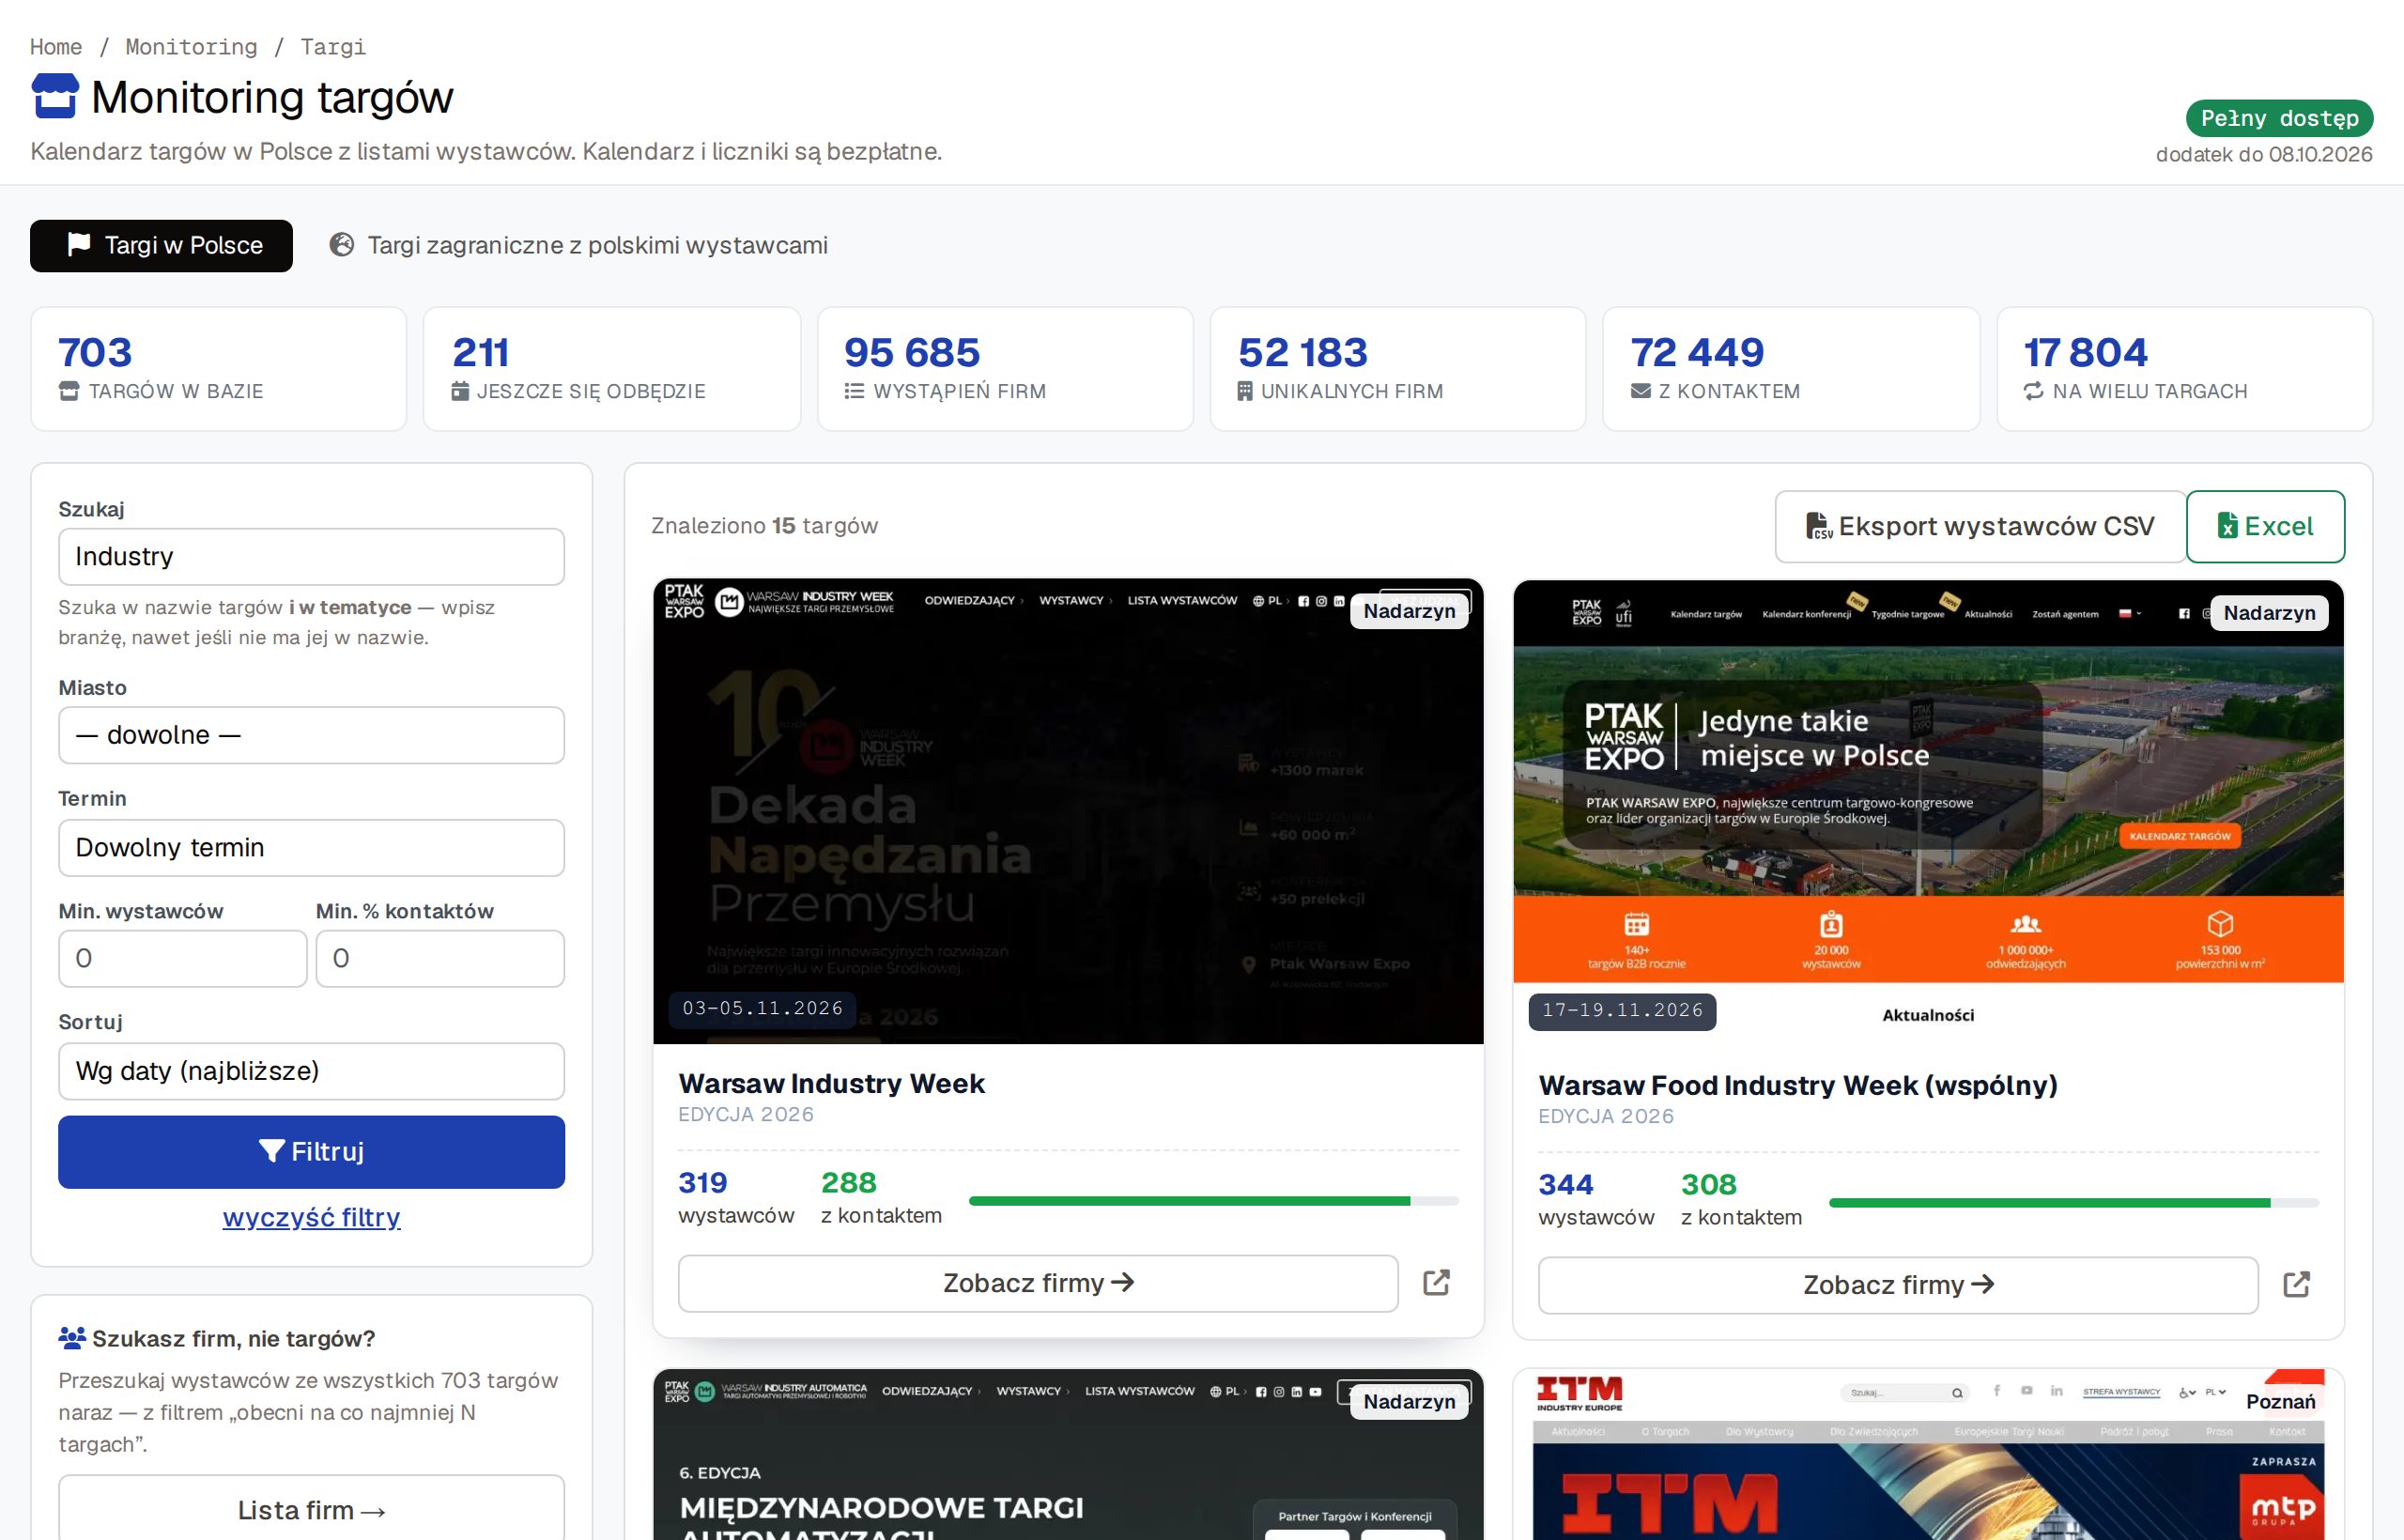Click the building icon by Unikalnych firm

pos(1245,391)
